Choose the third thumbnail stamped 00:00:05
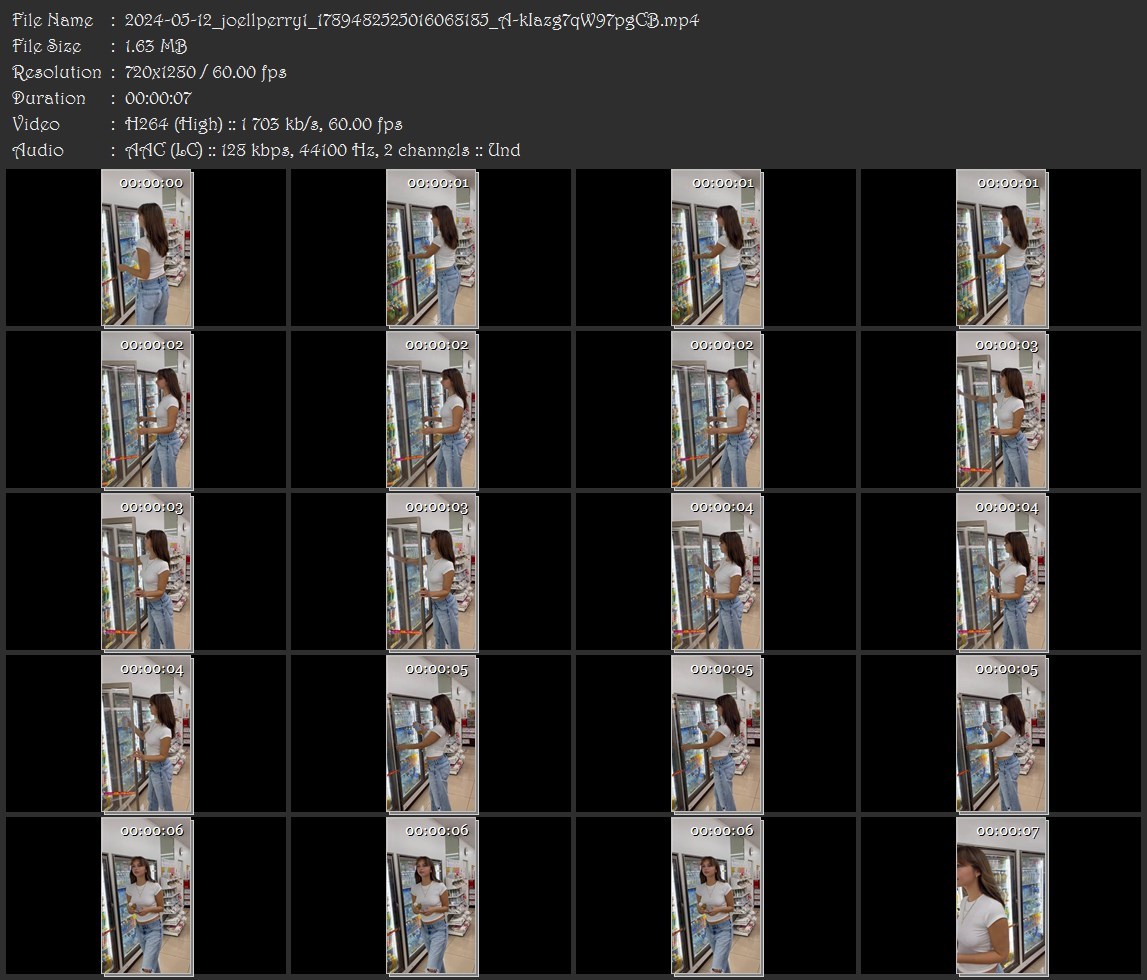The height and width of the screenshot is (980, 1147). point(1001,734)
